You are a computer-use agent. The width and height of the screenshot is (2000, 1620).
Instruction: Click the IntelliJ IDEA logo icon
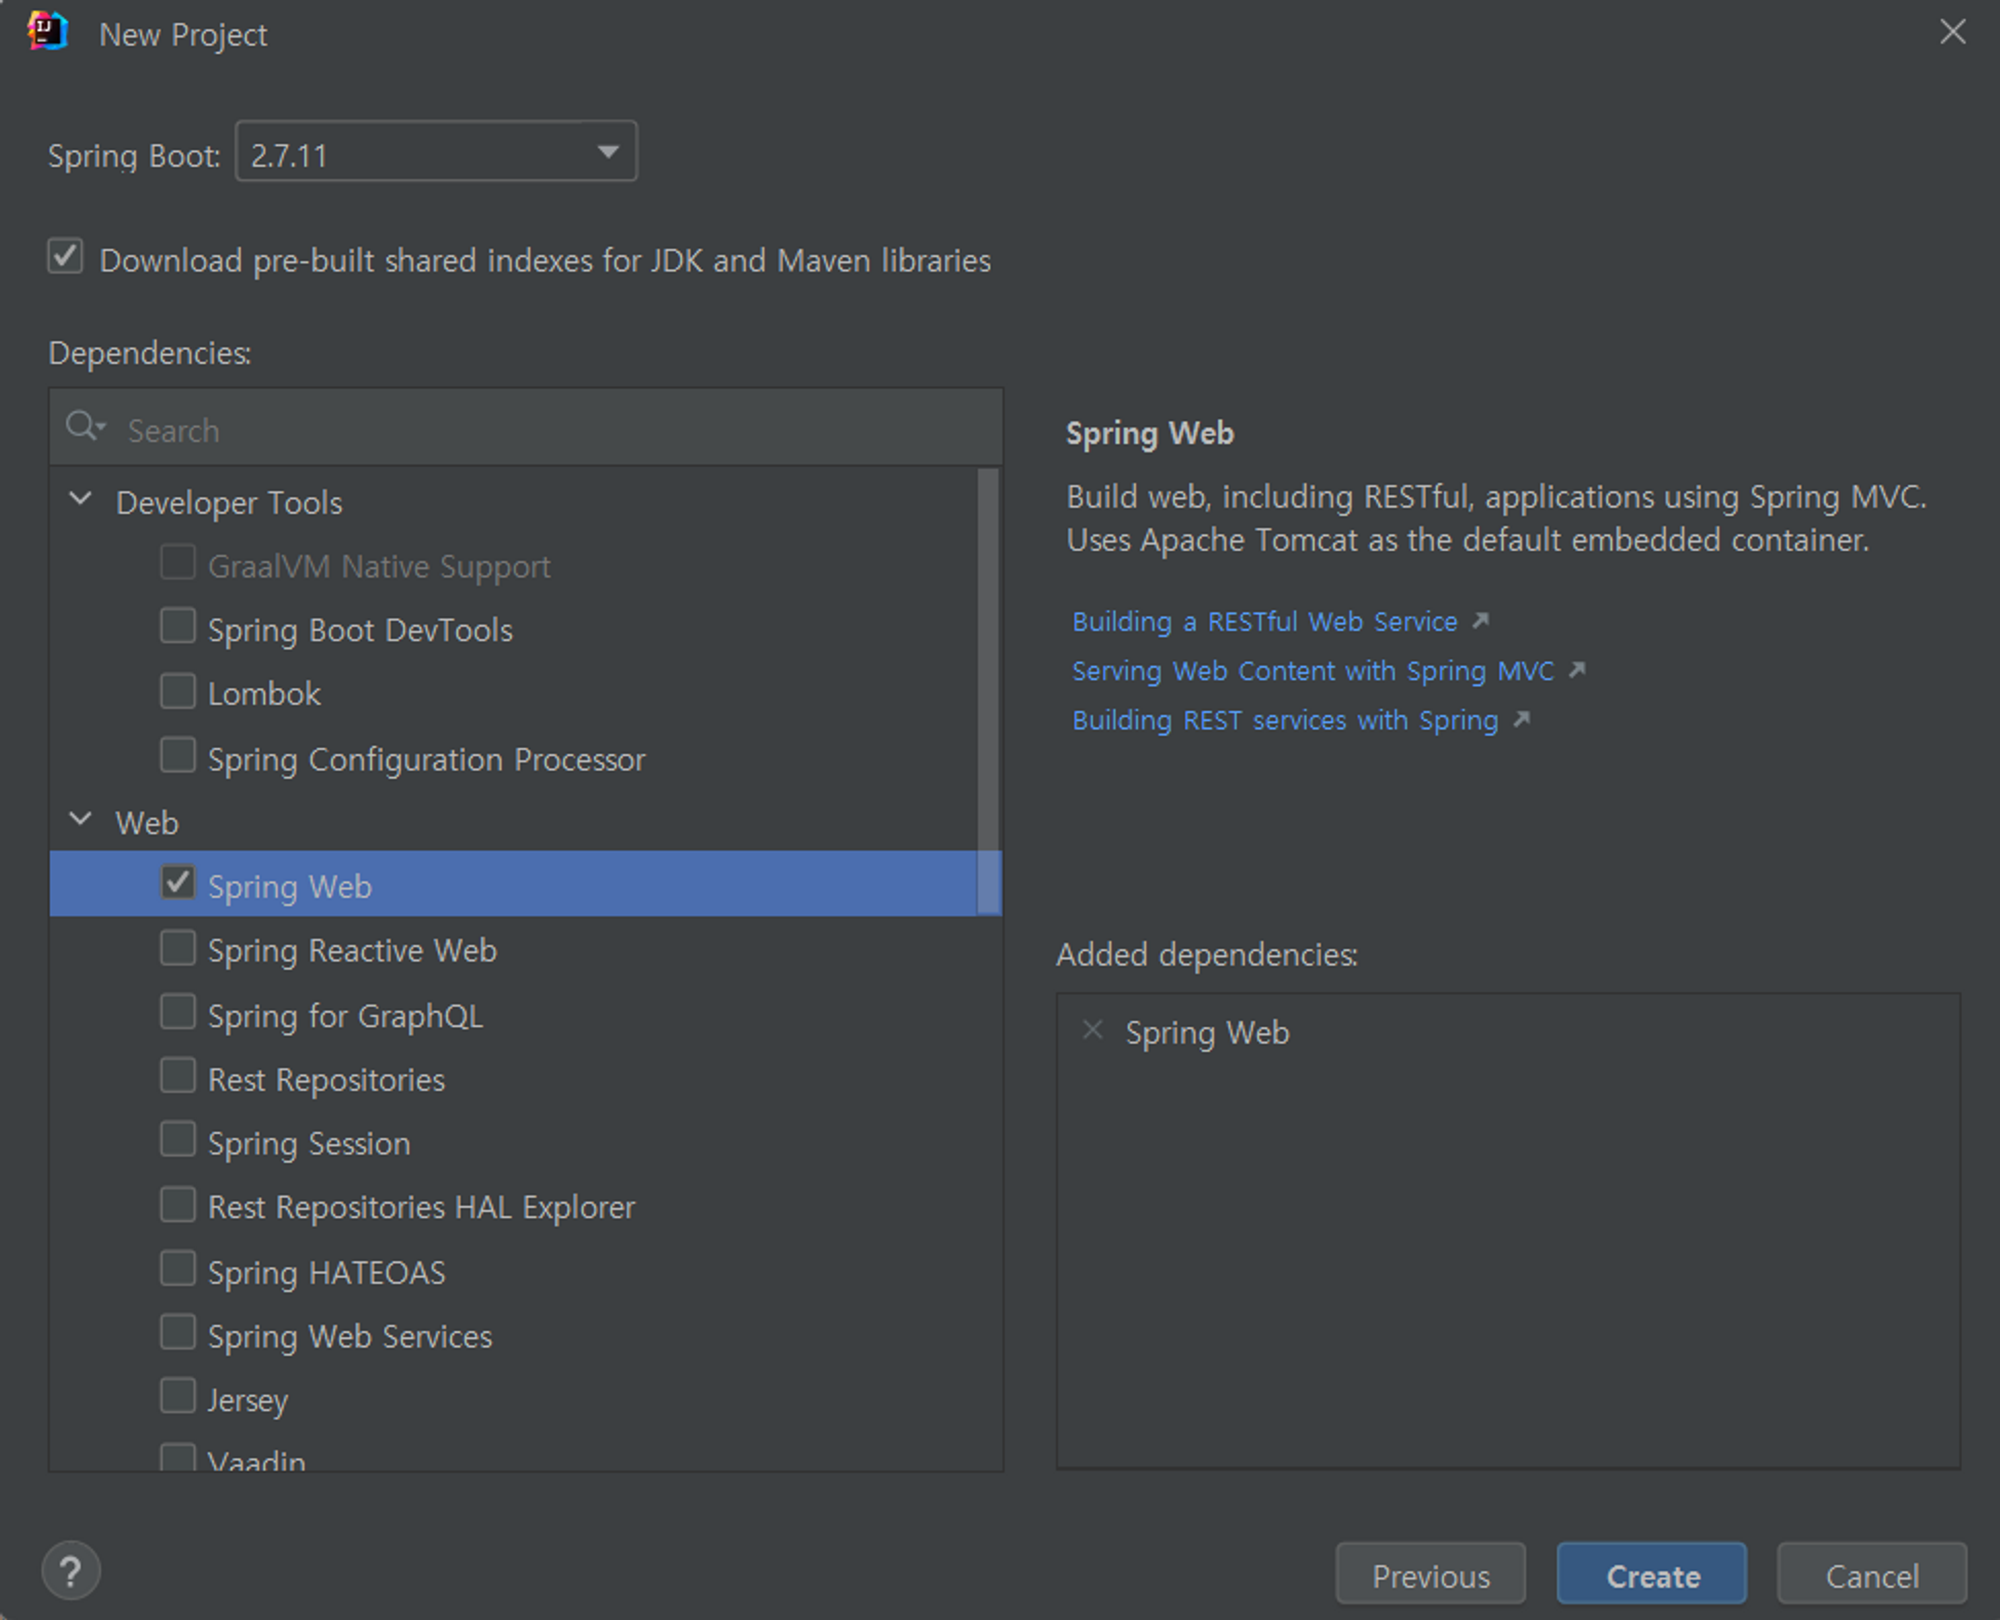coord(48,32)
